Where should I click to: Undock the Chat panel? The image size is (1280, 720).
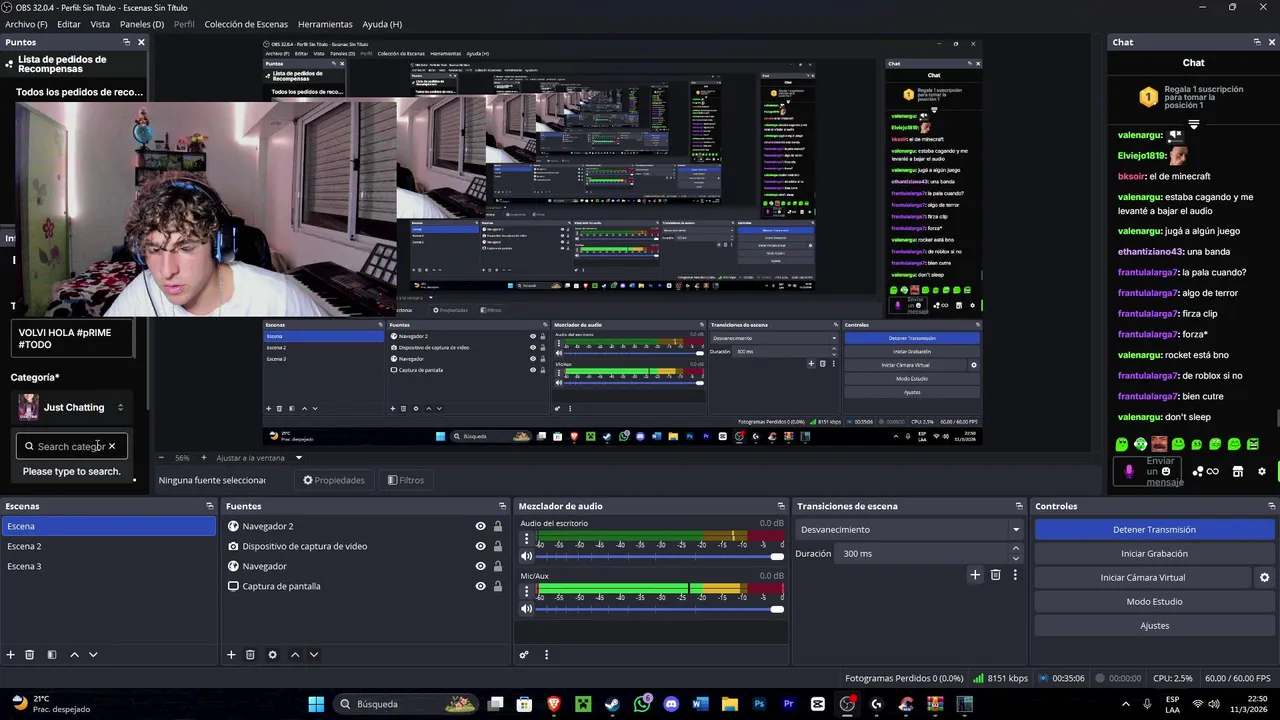(1257, 42)
